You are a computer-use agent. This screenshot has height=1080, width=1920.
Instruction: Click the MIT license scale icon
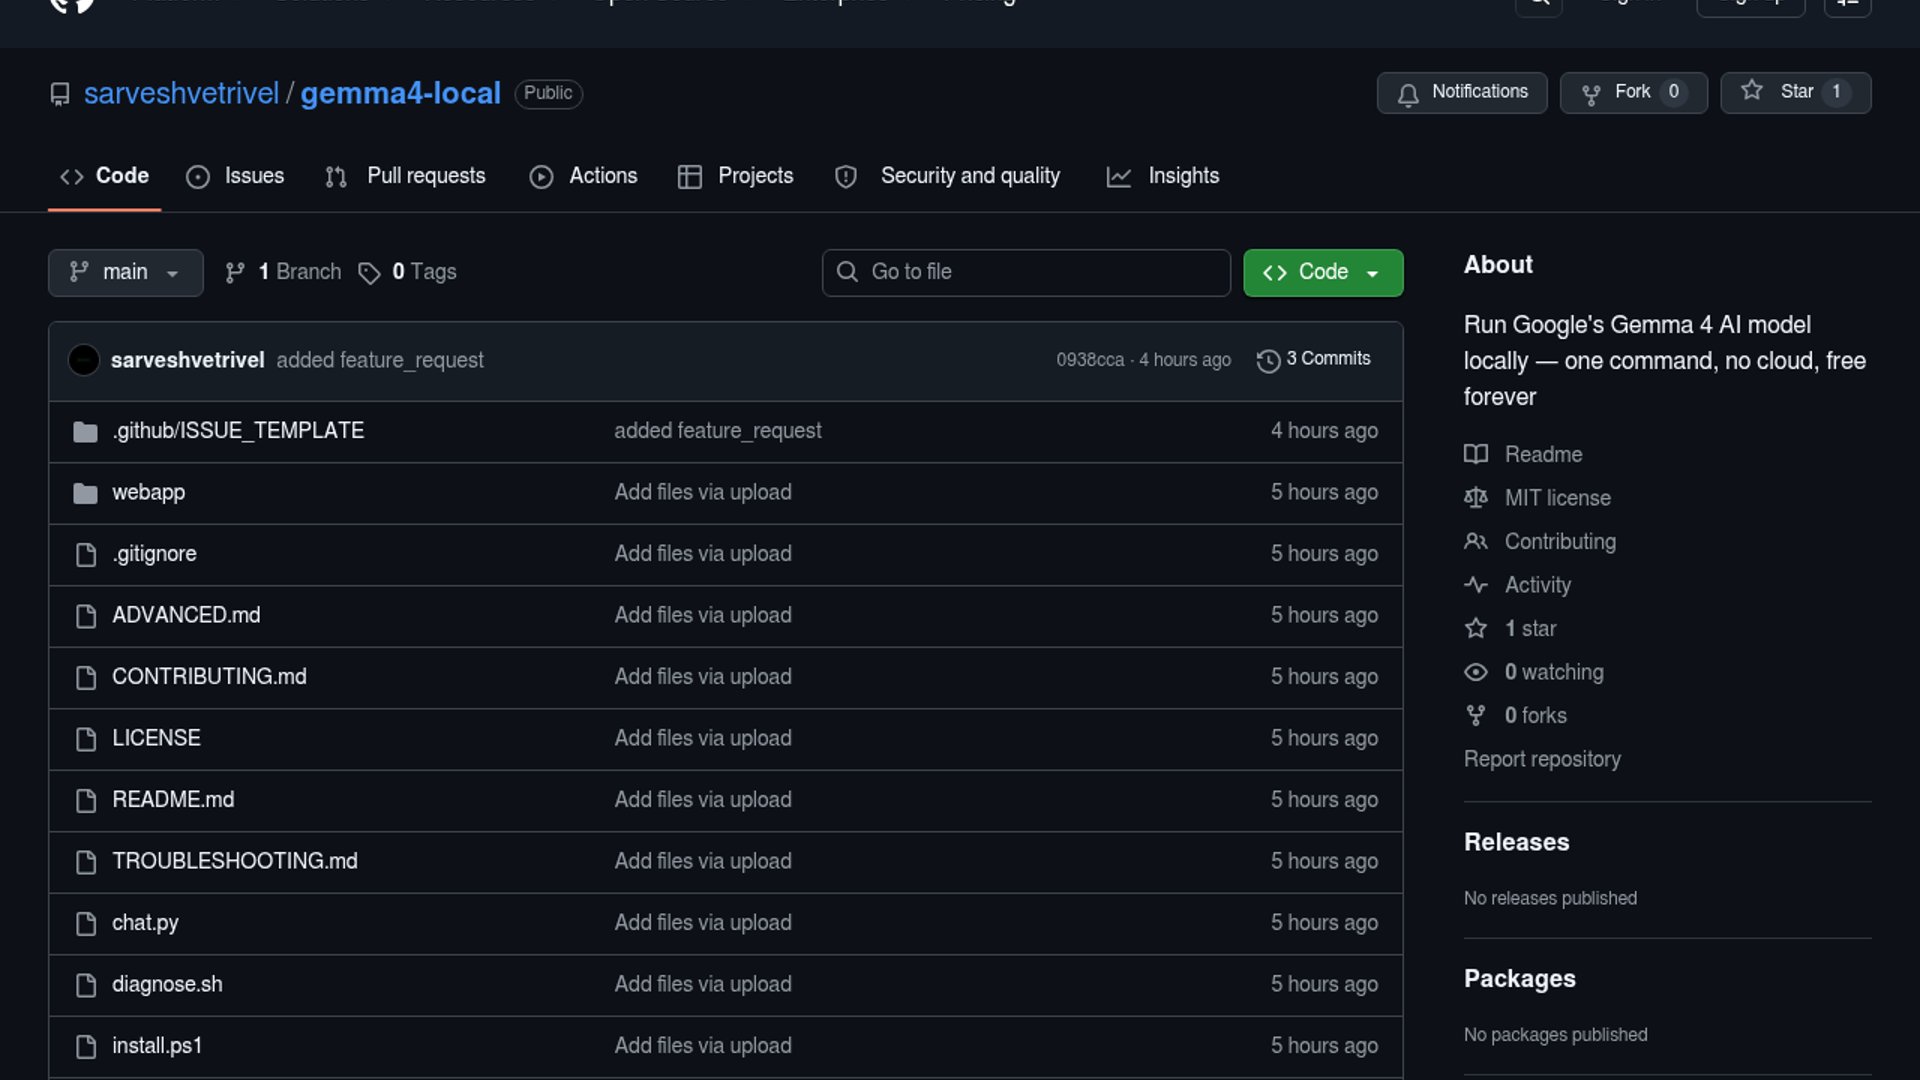point(1475,498)
